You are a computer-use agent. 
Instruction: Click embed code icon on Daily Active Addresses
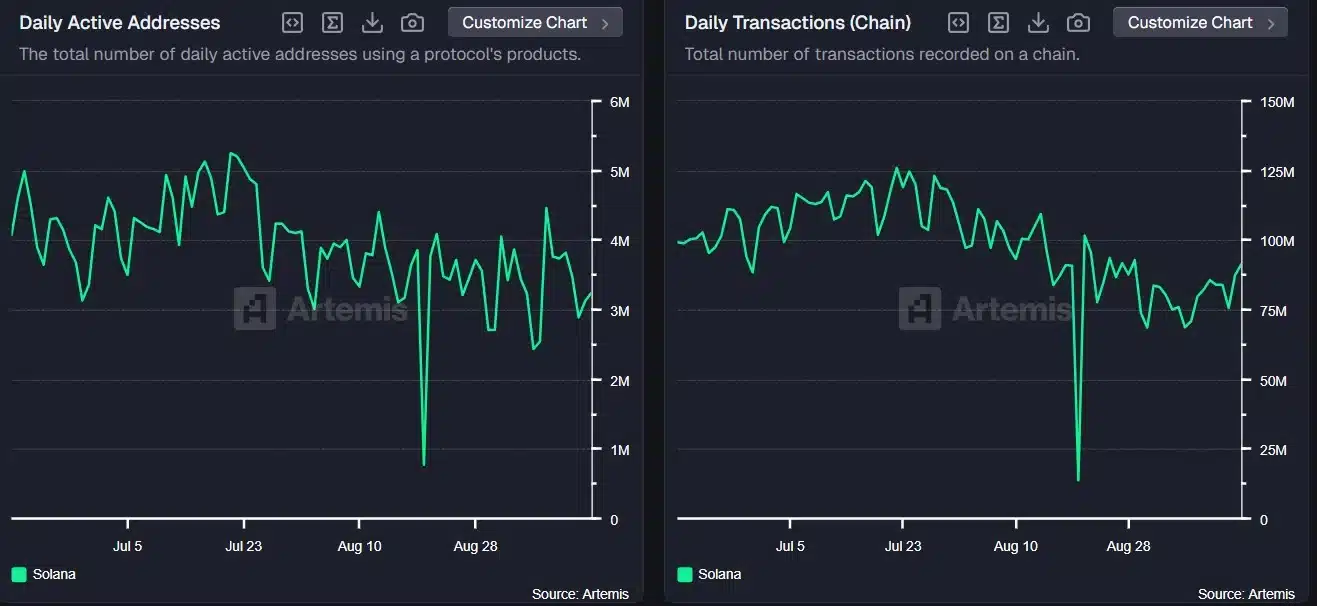[x=292, y=22]
